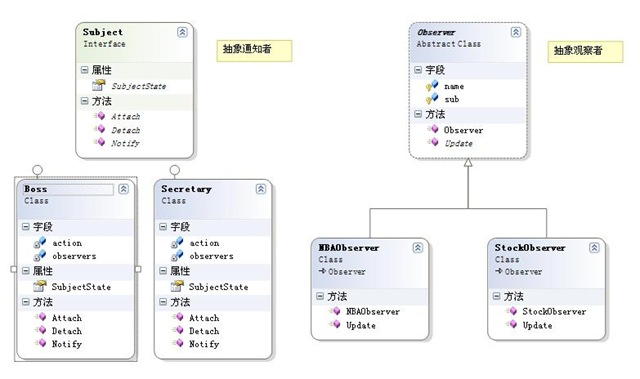Image resolution: width=640 pixels, height=379 pixels.
Task: Select the Notify method icon in Secretary
Action: pyautogui.click(x=178, y=343)
